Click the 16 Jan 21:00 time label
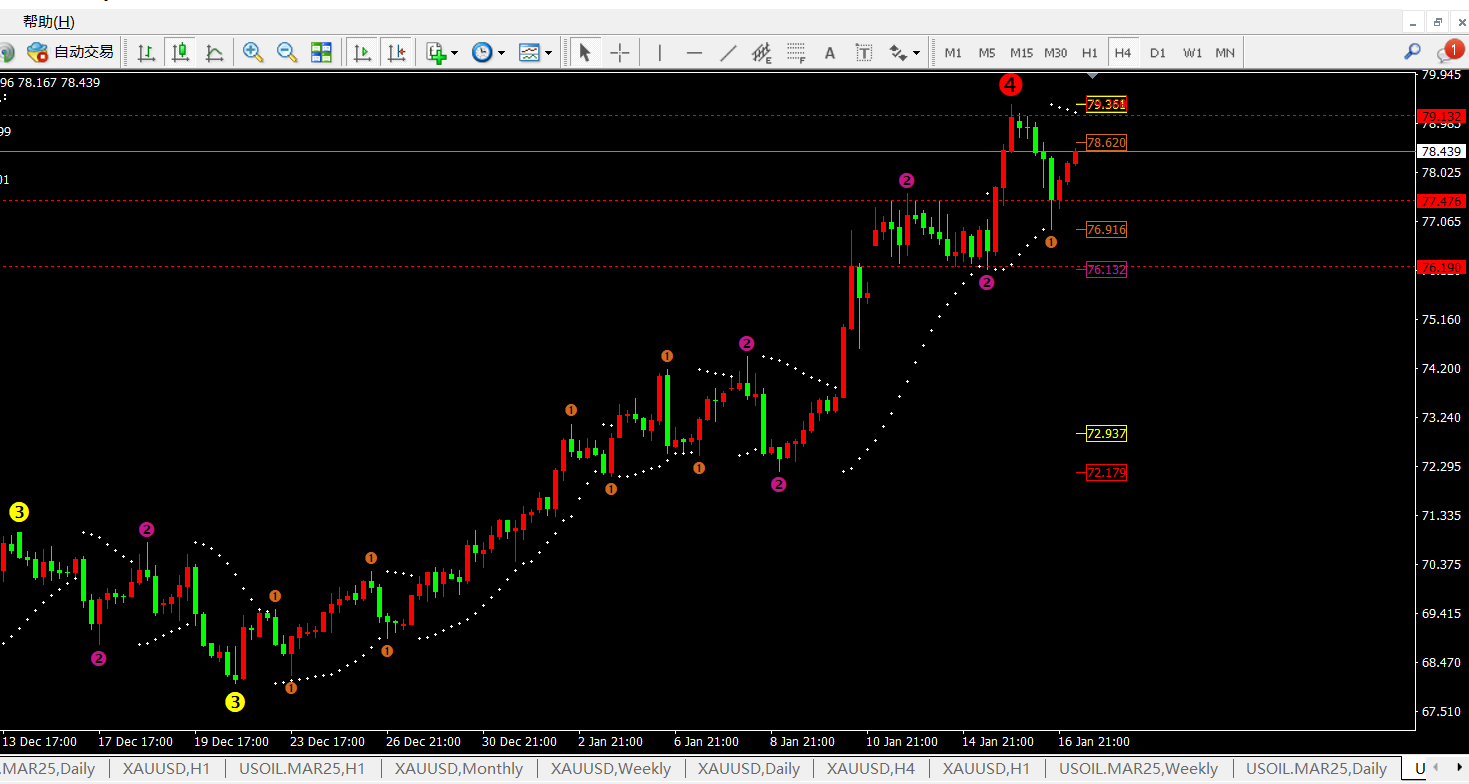Image resolution: width=1469 pixels, height=784 pixels. point(1094,742)
